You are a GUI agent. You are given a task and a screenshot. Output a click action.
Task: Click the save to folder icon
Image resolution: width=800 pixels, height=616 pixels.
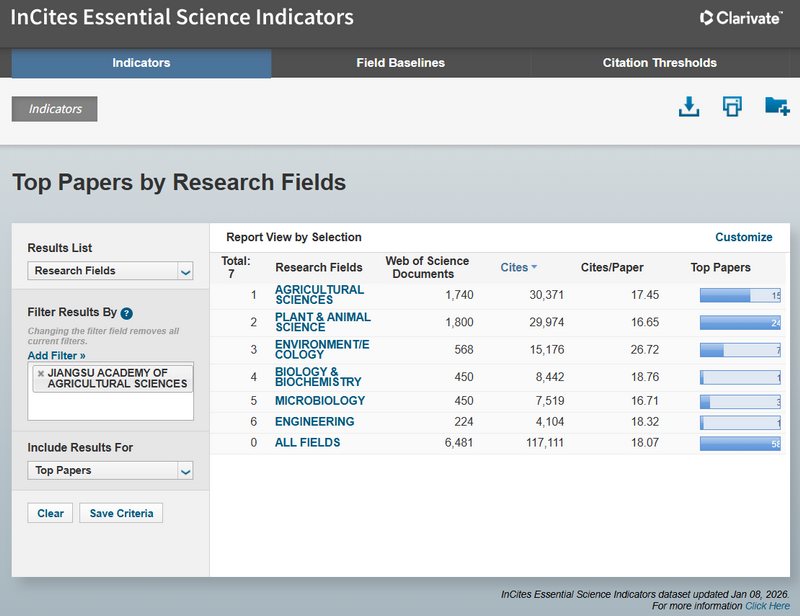pyautogui.click(x=777, y=107)
